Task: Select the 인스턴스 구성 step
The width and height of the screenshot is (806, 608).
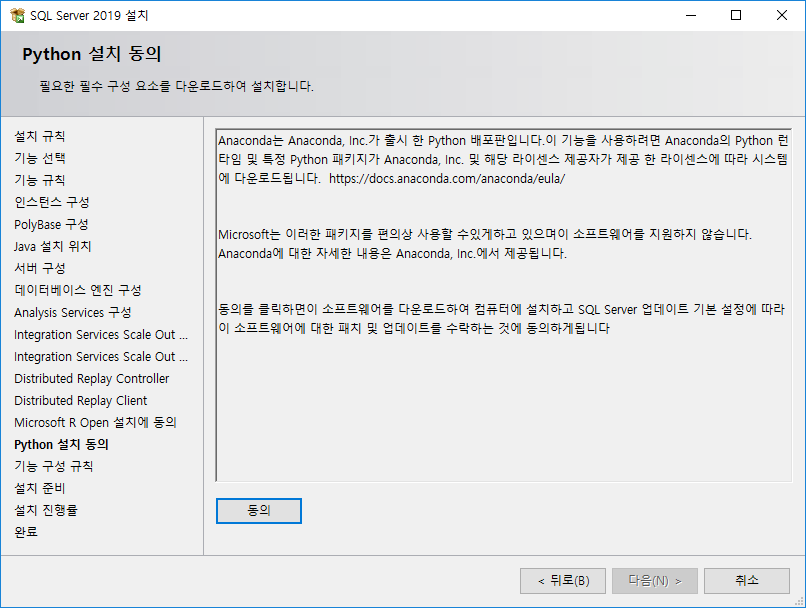Action: pyautogui.click(x=52, y=202)
